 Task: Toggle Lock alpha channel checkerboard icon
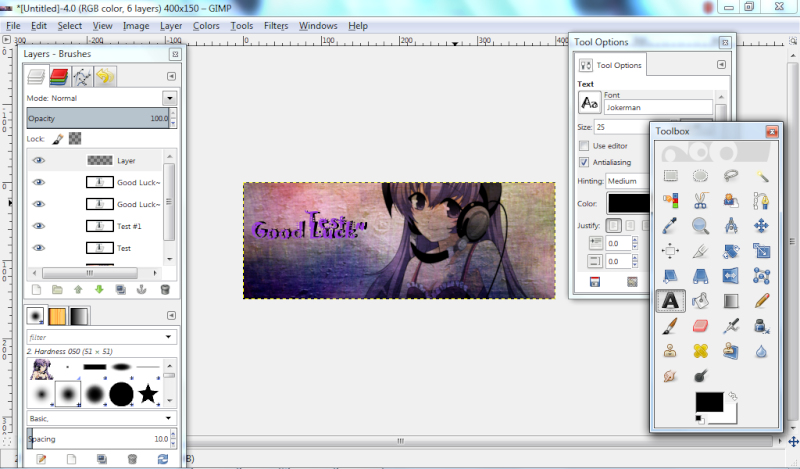pos(75,138)
